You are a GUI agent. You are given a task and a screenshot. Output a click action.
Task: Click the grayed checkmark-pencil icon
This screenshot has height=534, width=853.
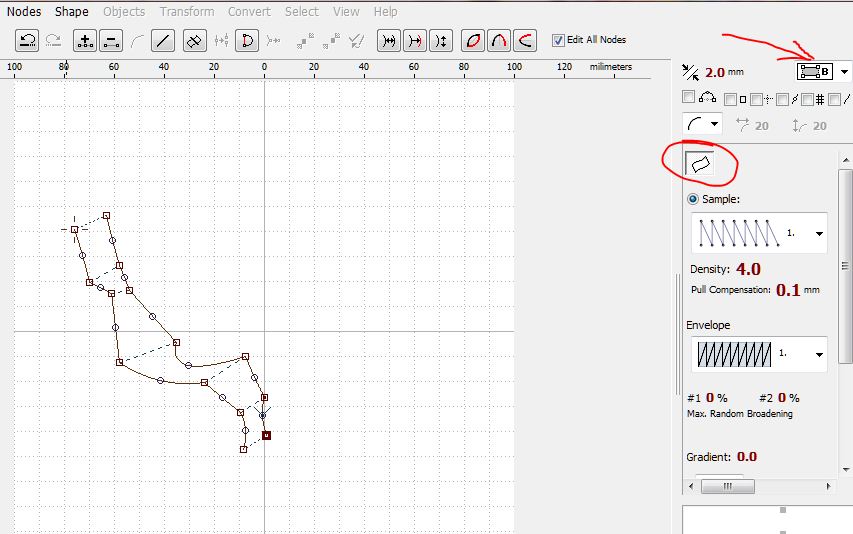(x=356, y=41)
